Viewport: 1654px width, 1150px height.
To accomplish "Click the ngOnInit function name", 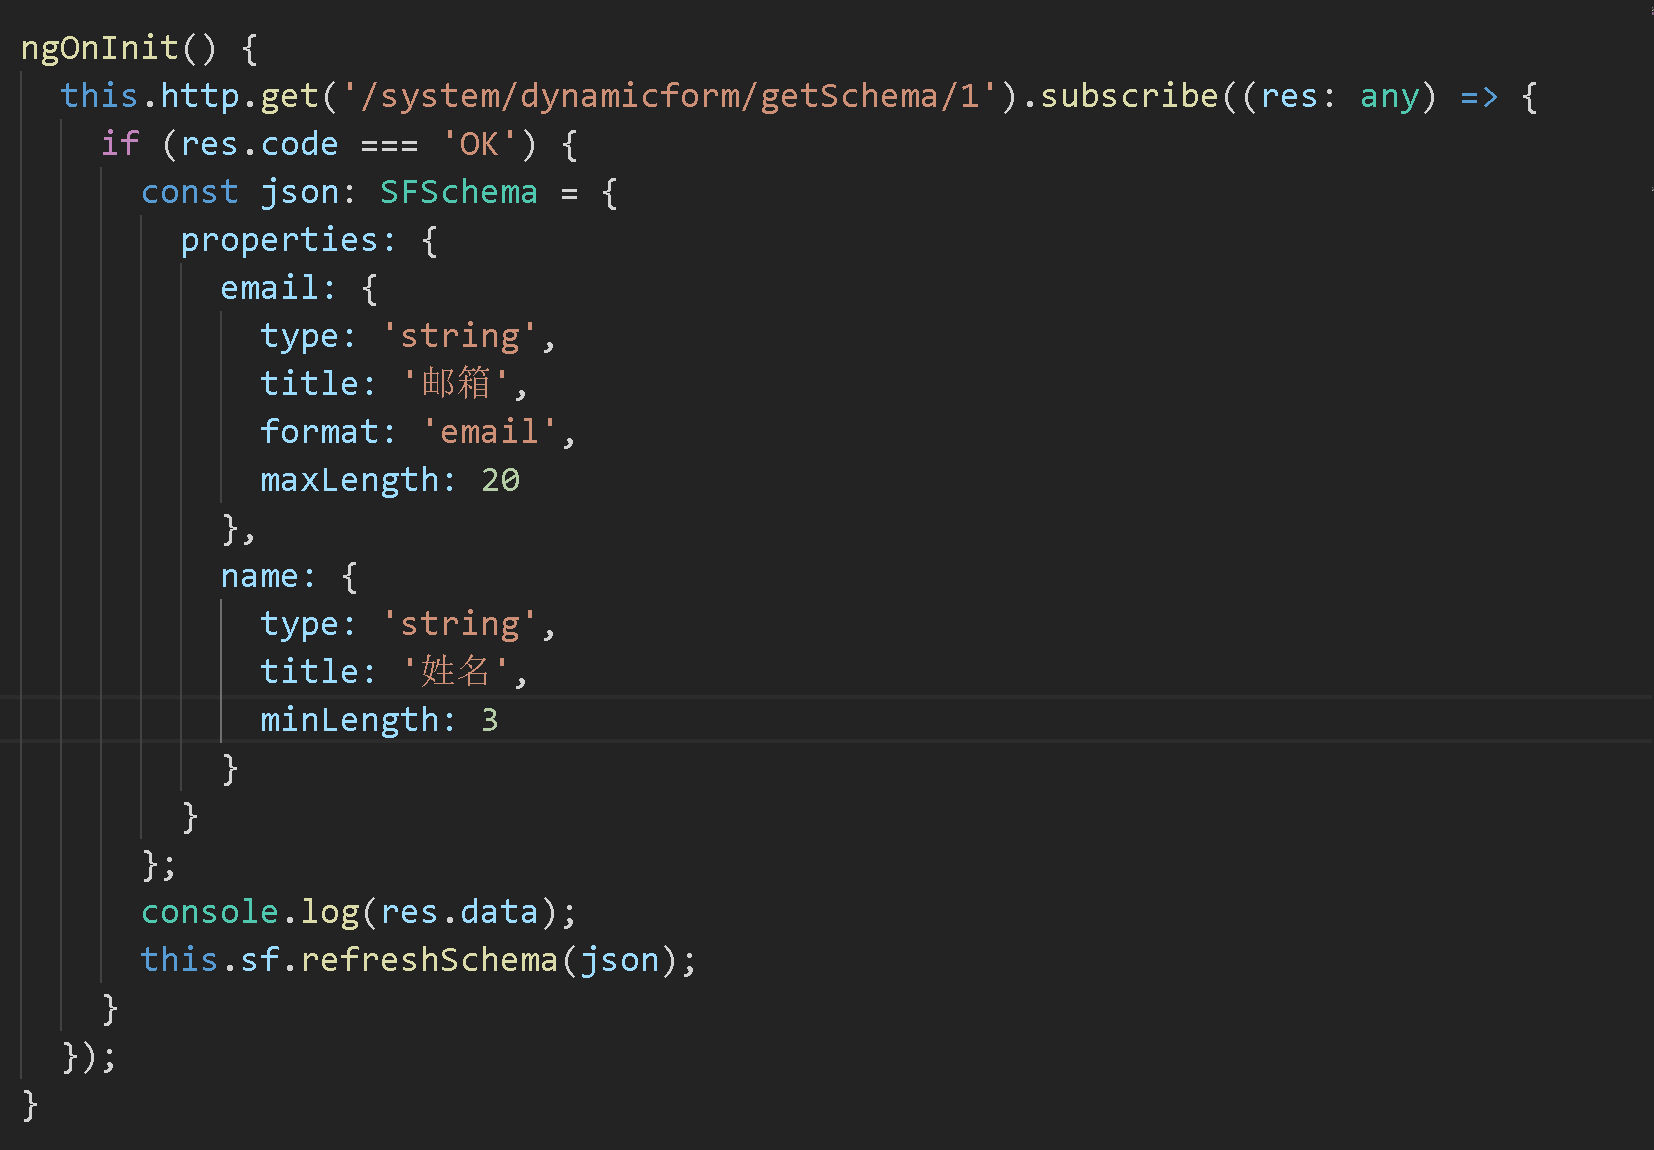I will [100, 47].
